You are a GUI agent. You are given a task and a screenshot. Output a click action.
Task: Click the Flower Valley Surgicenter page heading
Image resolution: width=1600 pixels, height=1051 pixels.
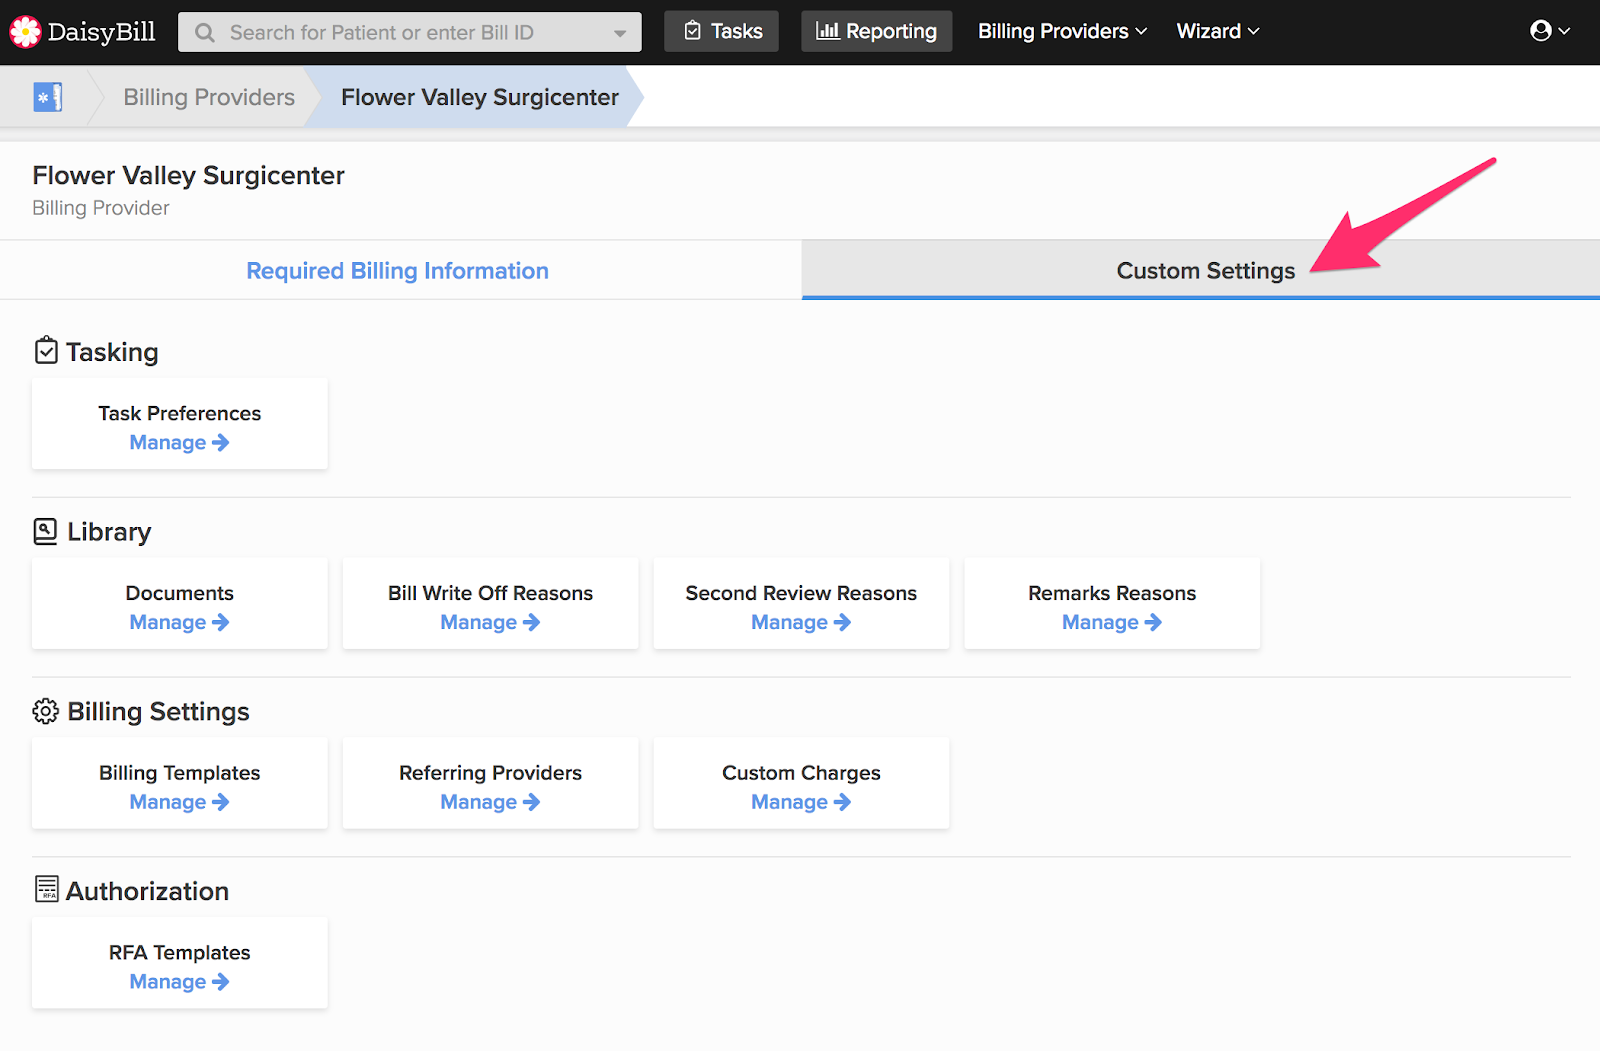click(x=189, y=176)
